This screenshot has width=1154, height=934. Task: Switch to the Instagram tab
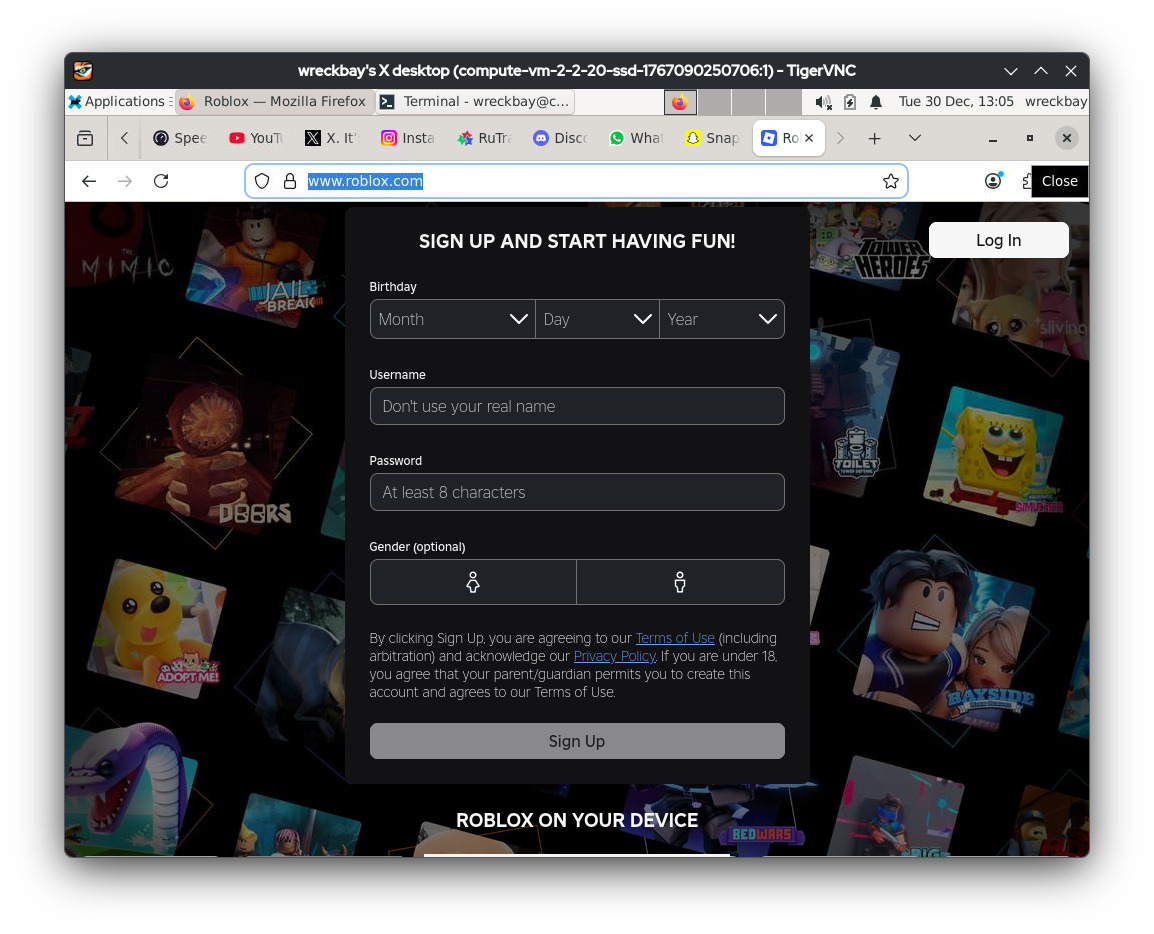point(408,138)
